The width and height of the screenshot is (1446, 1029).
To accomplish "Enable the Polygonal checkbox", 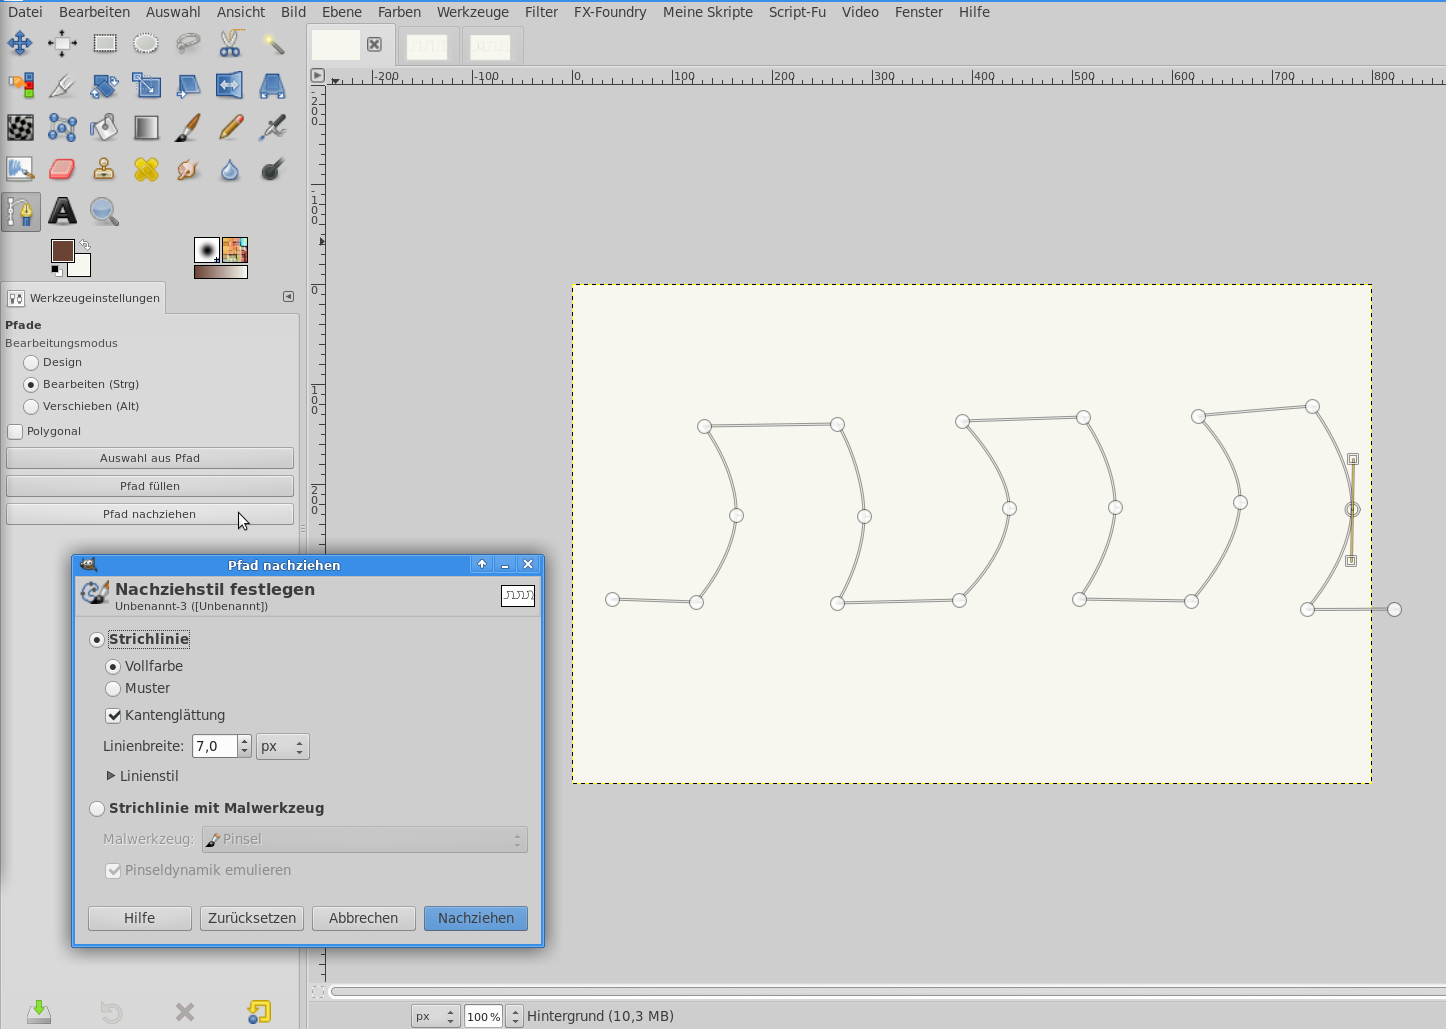I will point(15,432).
